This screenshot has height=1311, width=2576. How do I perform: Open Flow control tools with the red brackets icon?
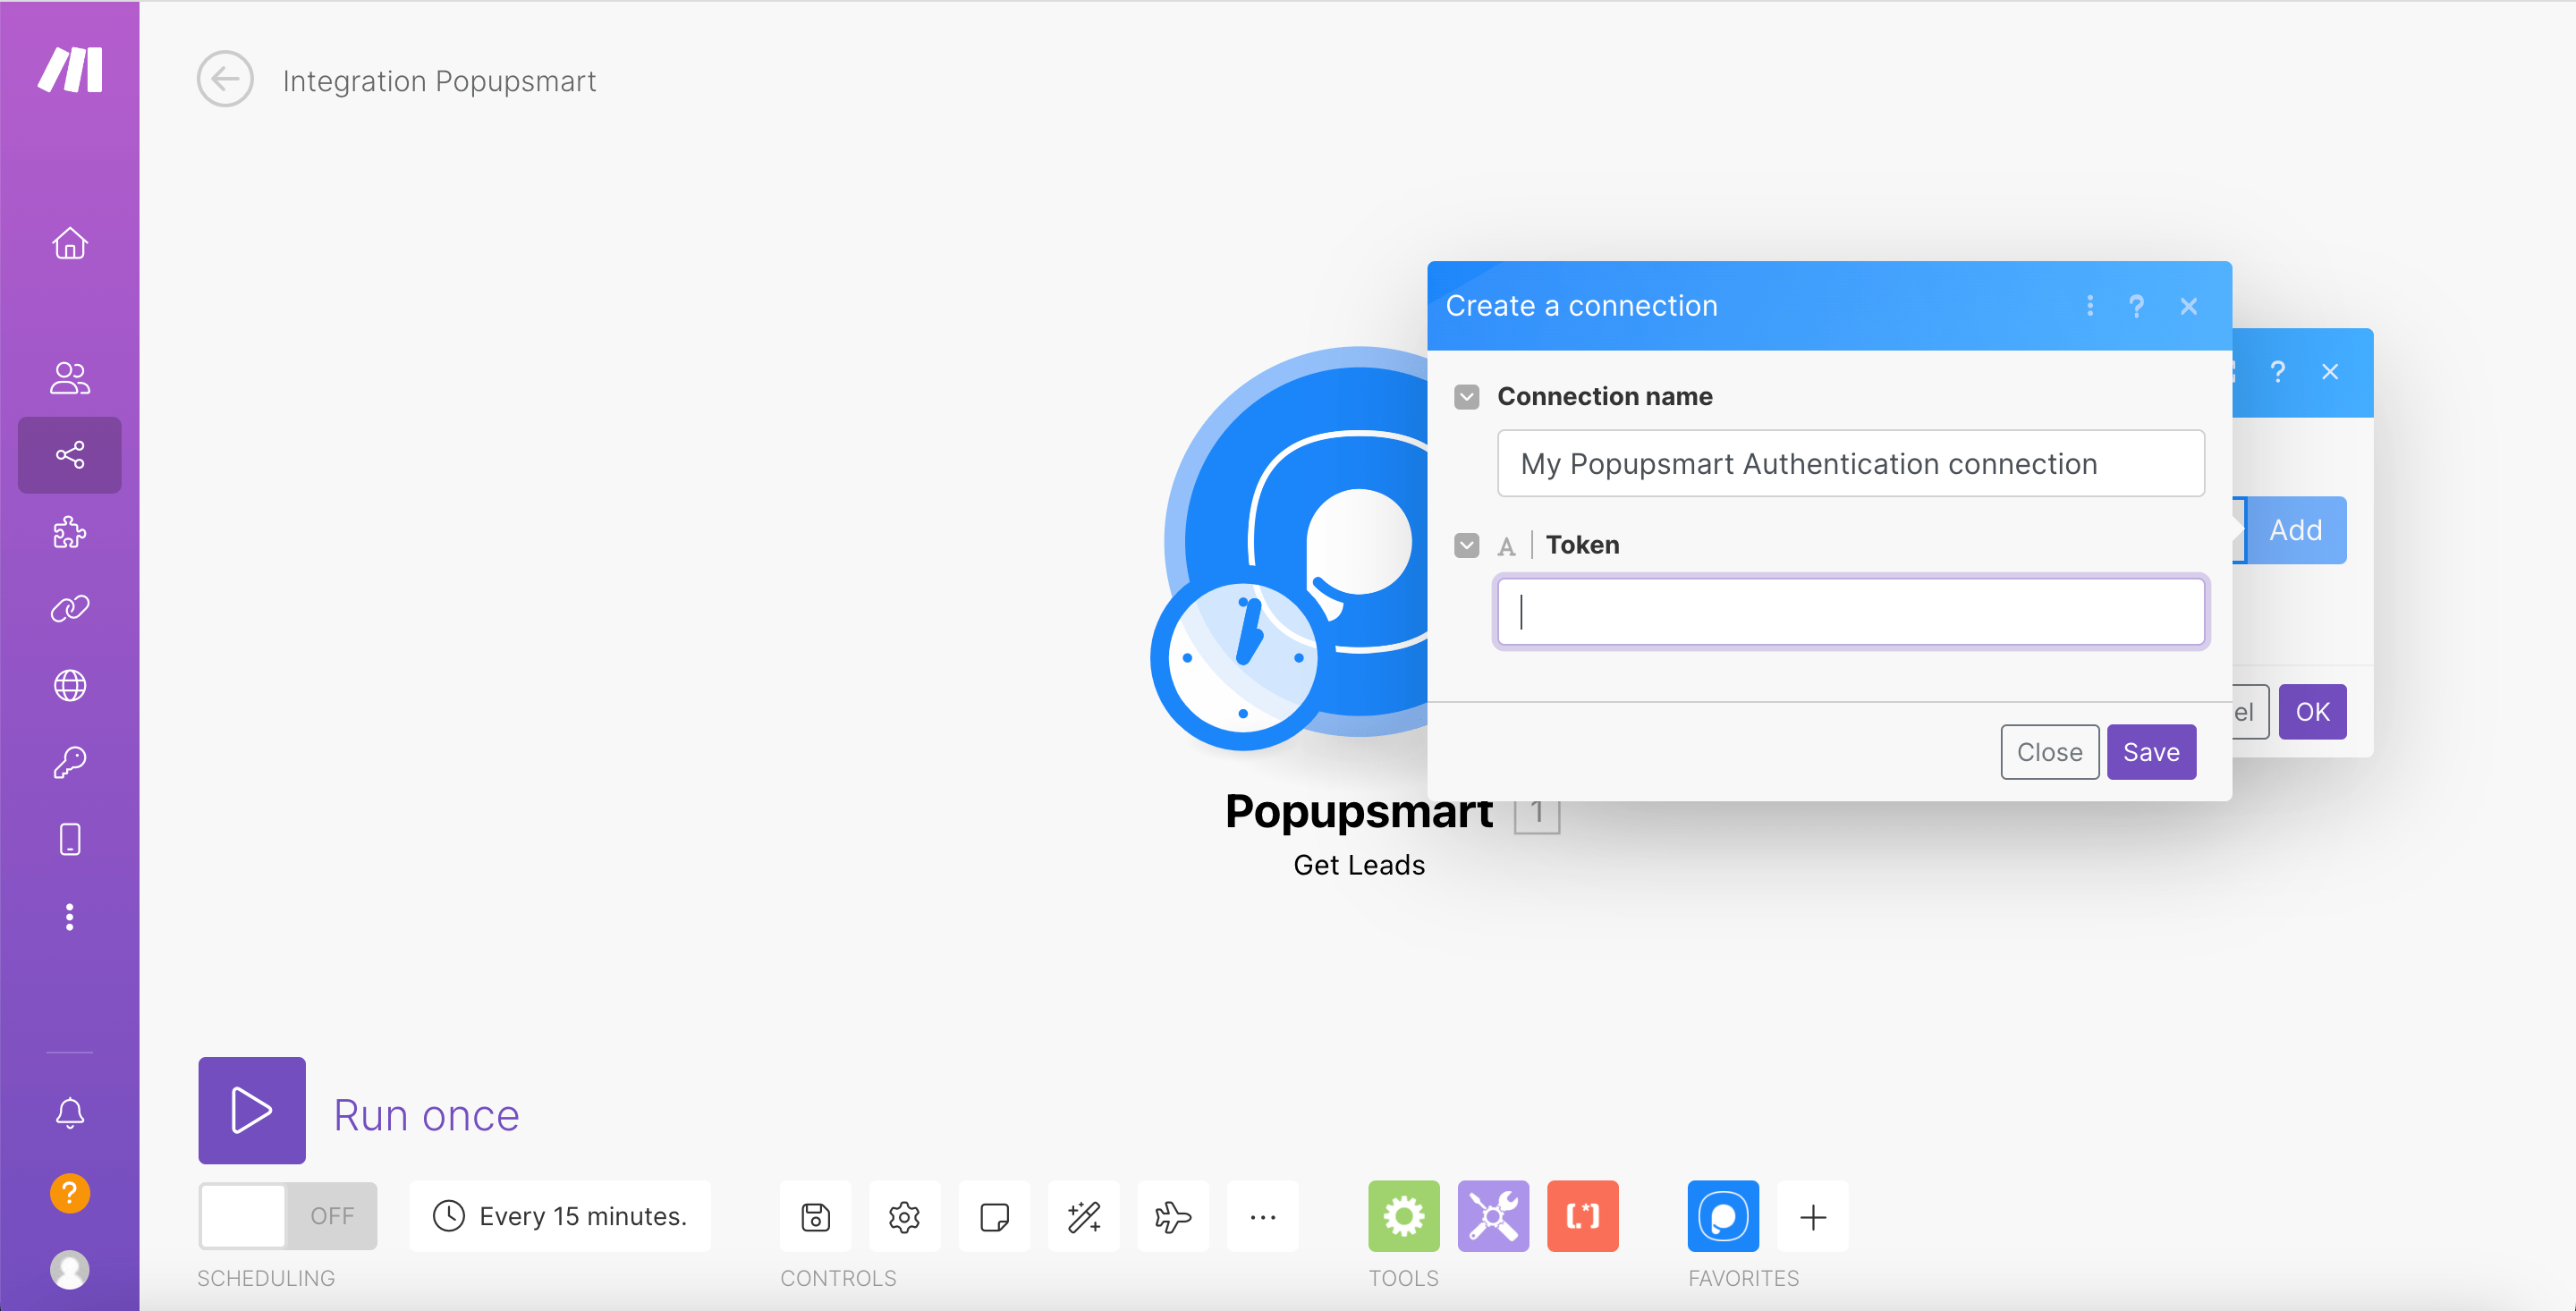tap(1582, 1216)
